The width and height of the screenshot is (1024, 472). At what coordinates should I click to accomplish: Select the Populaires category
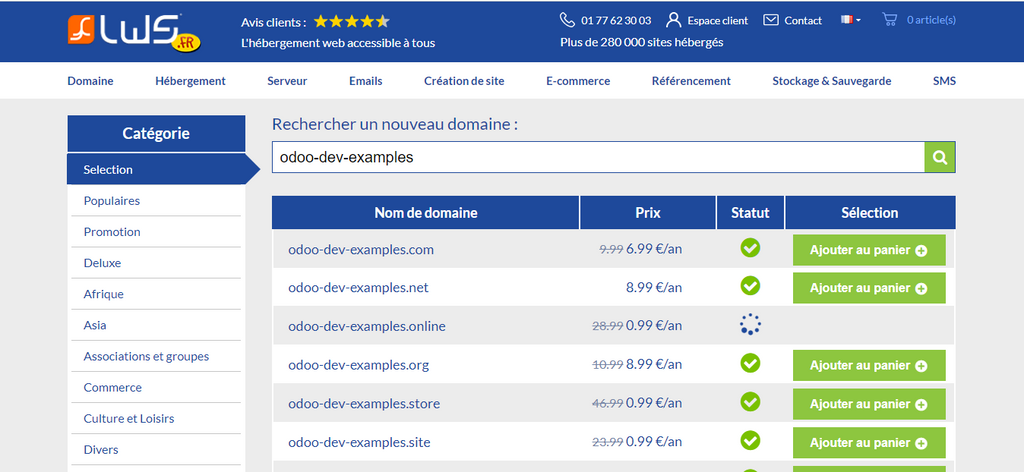[x=112, y=201]
